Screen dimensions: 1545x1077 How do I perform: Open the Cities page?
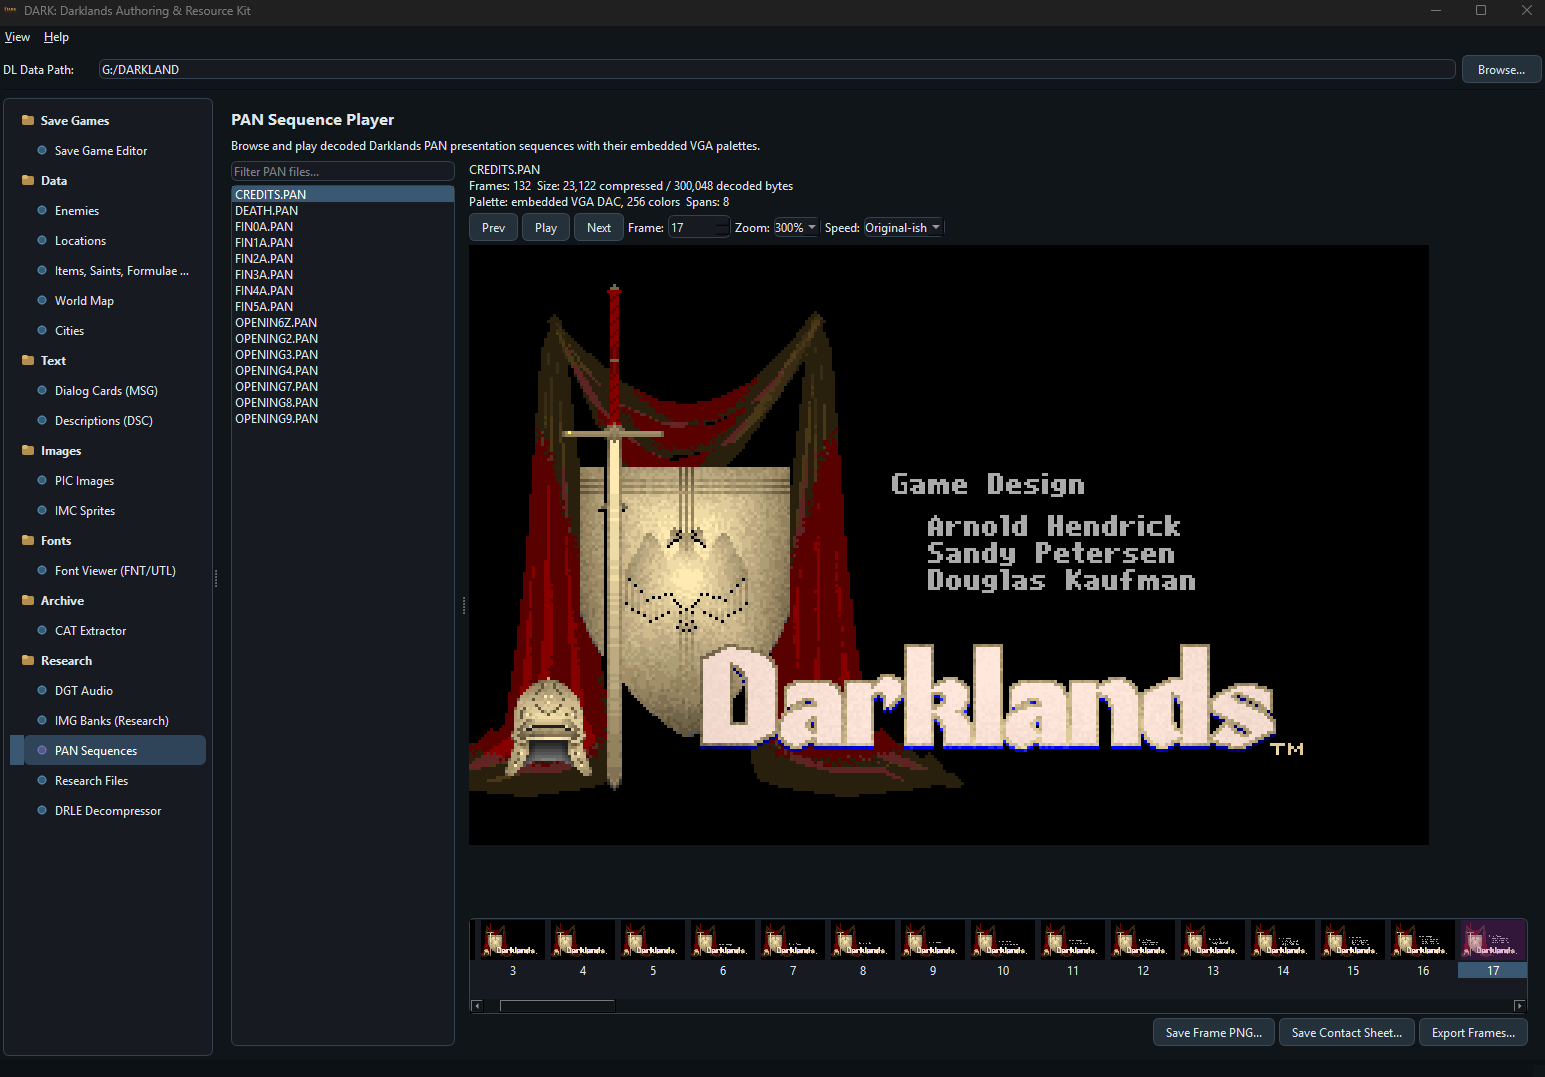[x=69, y=331]
